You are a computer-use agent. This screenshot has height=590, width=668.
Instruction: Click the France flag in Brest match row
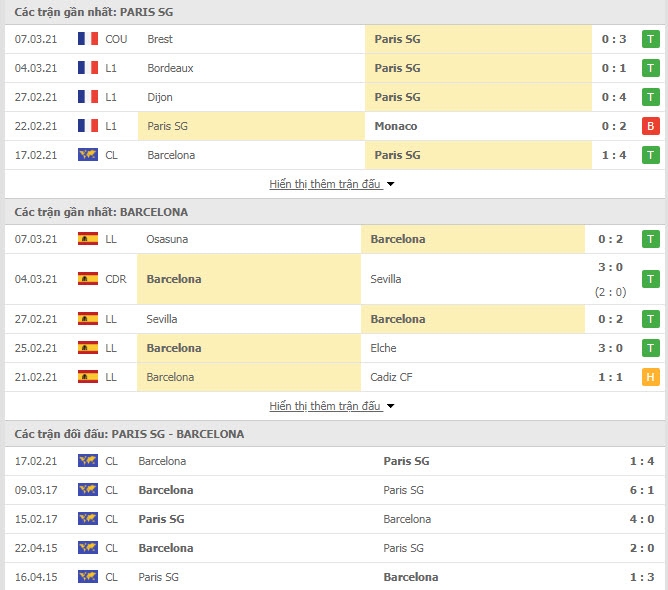tap(88, 39)
